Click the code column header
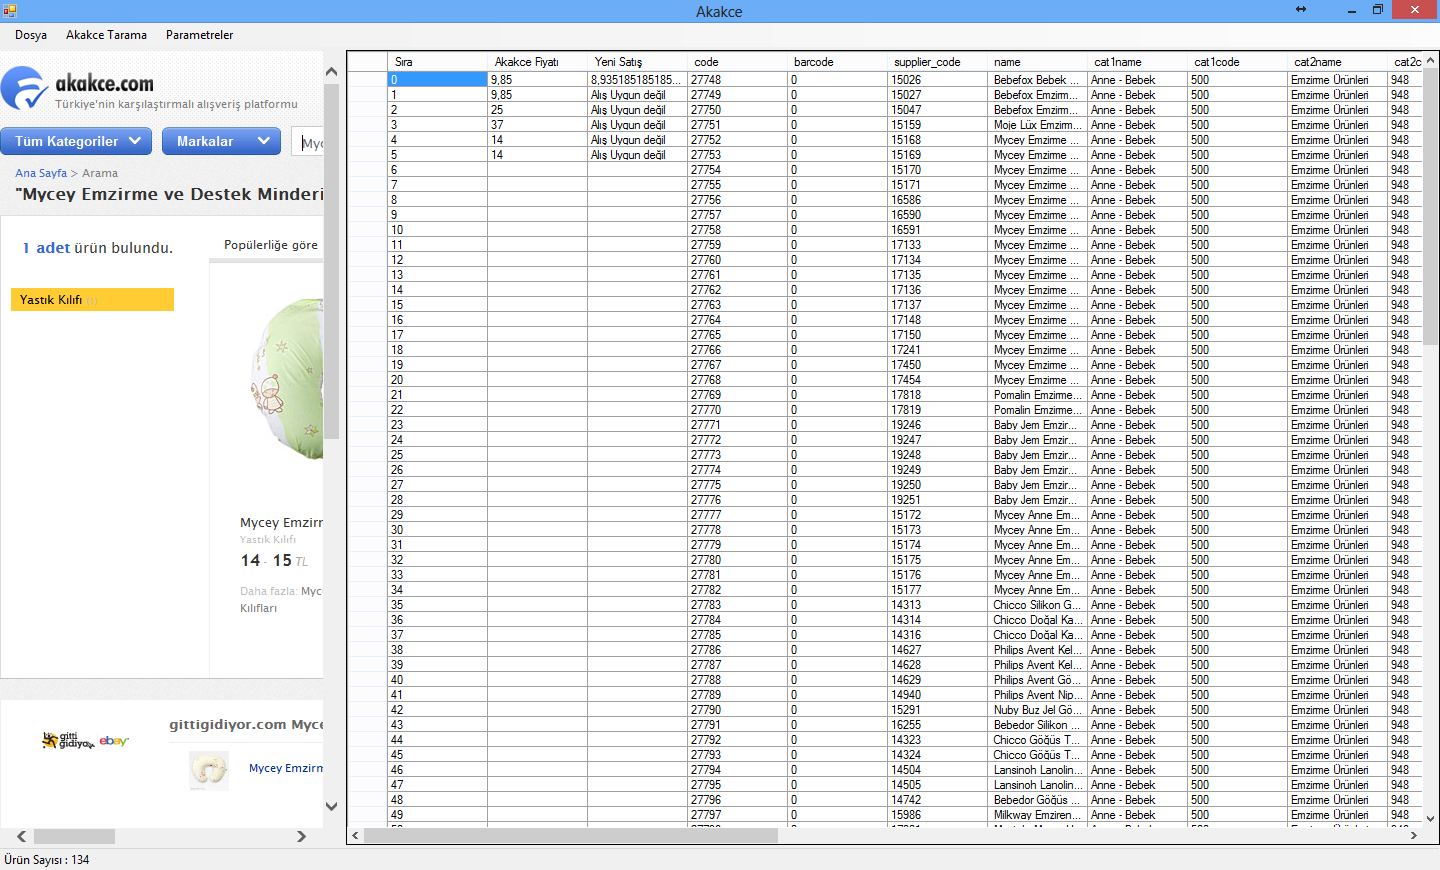 tap(738, 62)
